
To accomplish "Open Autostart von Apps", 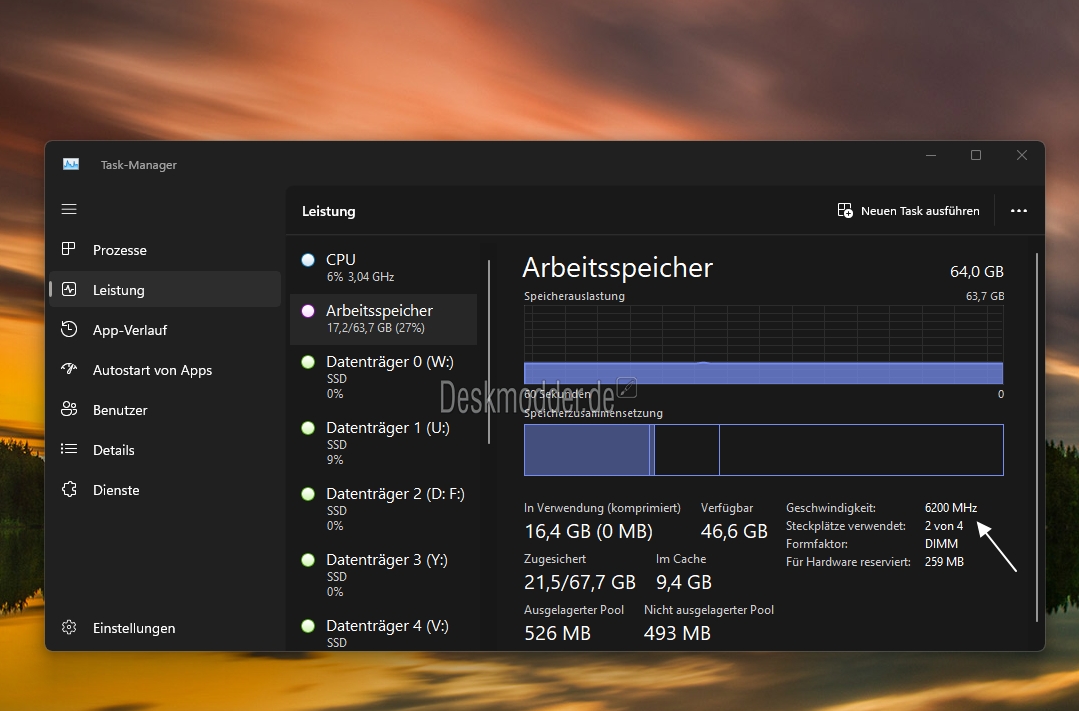I will pyautogui.click(x=165, y=370).
